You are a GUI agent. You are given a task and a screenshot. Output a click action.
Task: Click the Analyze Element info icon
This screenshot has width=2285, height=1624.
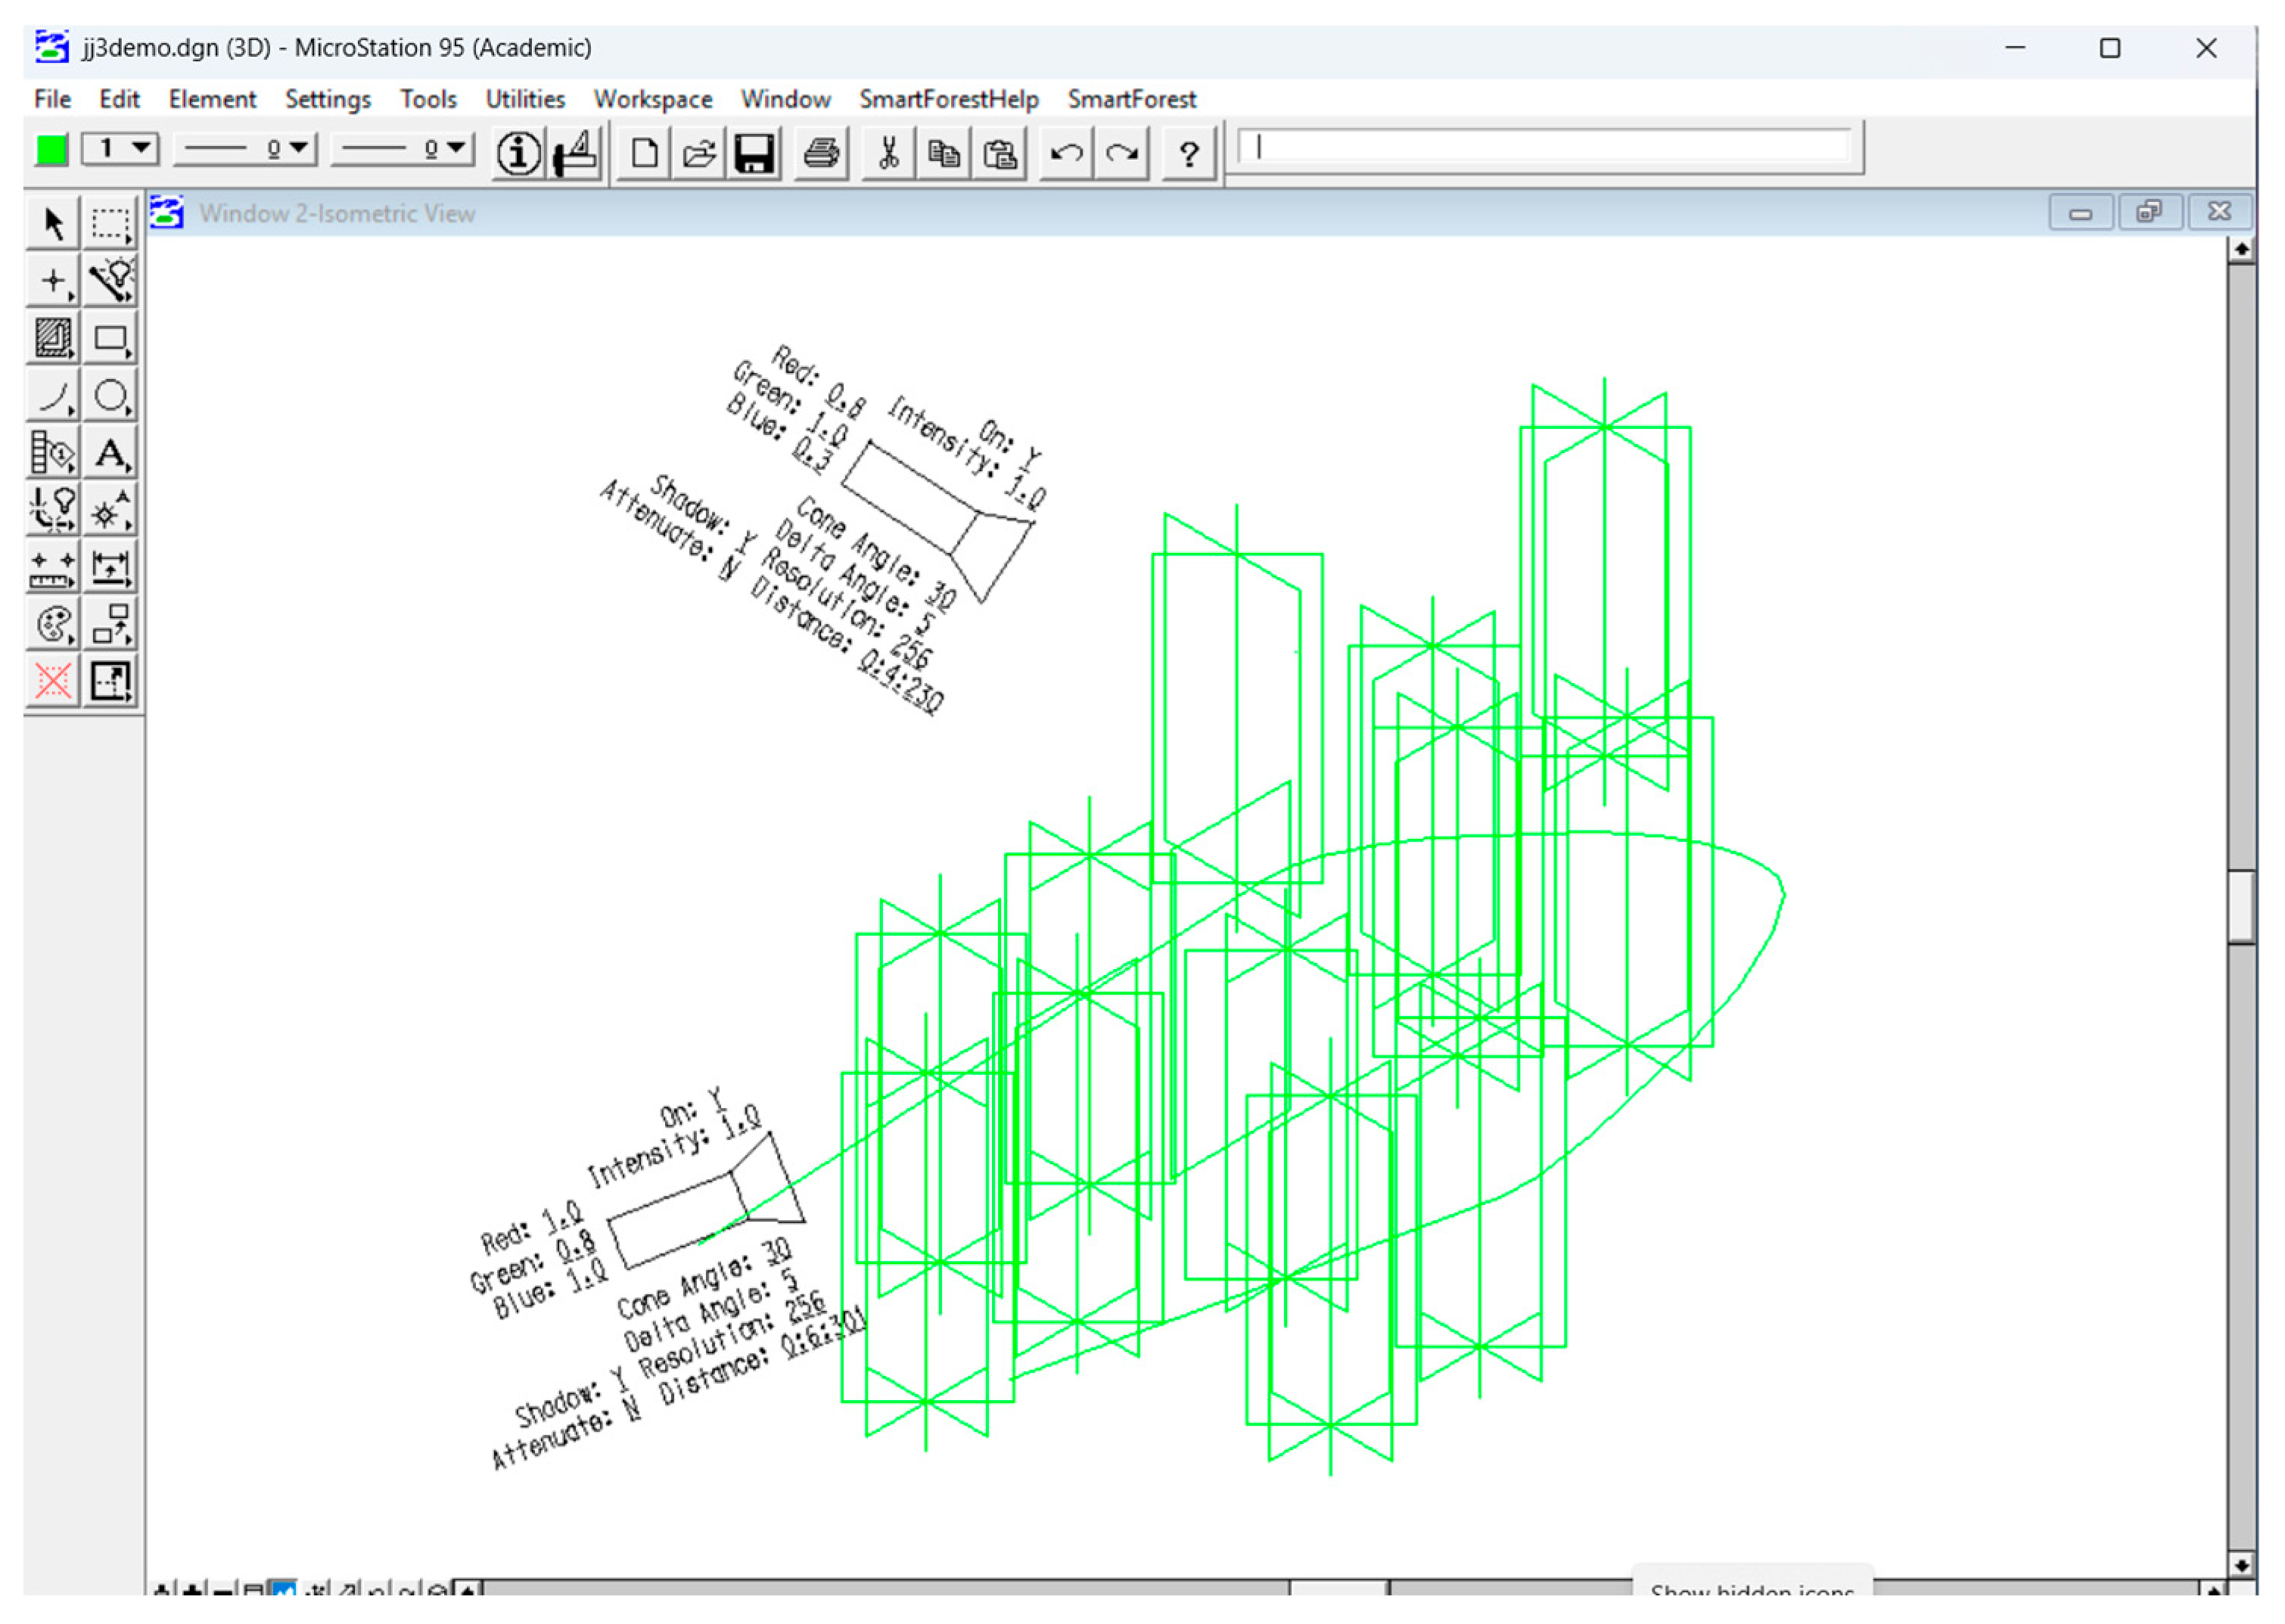click(518, 153)
